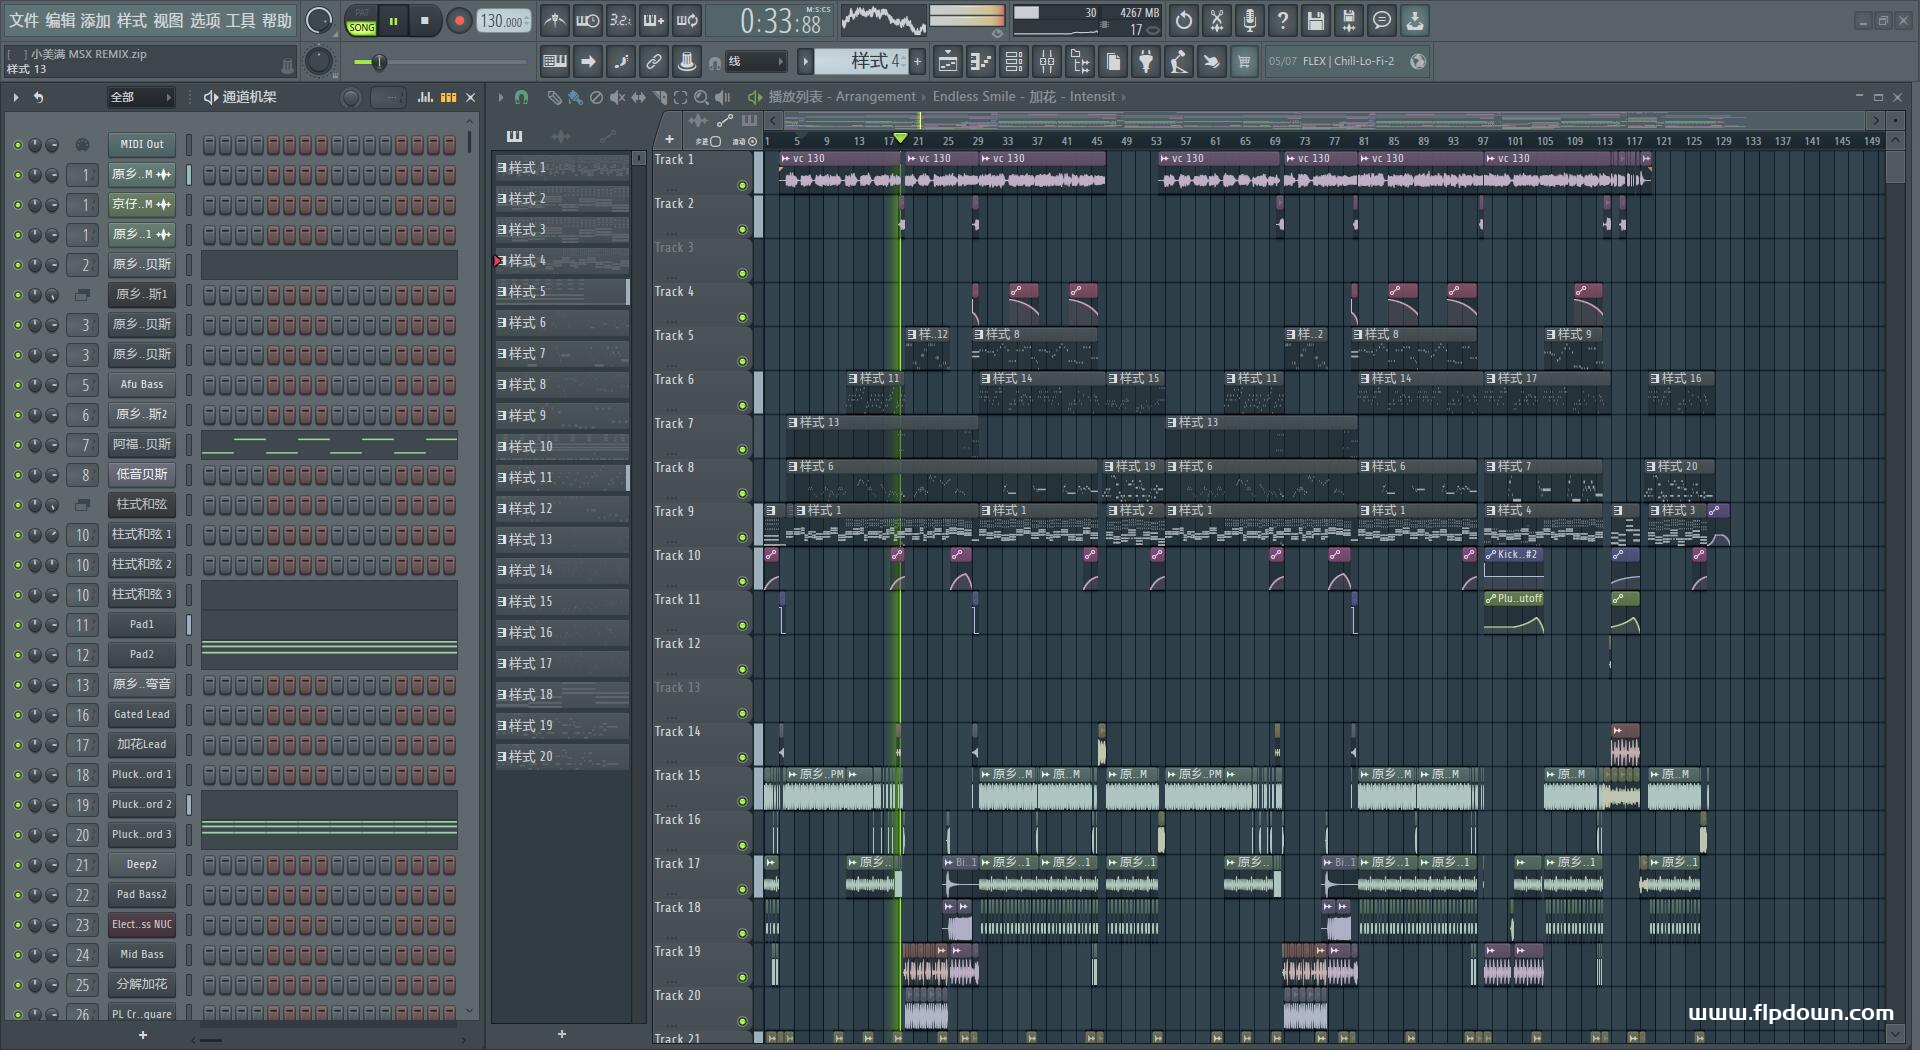The width and height of the screenshot is (1920, 1050).
Task: Select the playlist zoom tool icon
Action: (701, 97)
